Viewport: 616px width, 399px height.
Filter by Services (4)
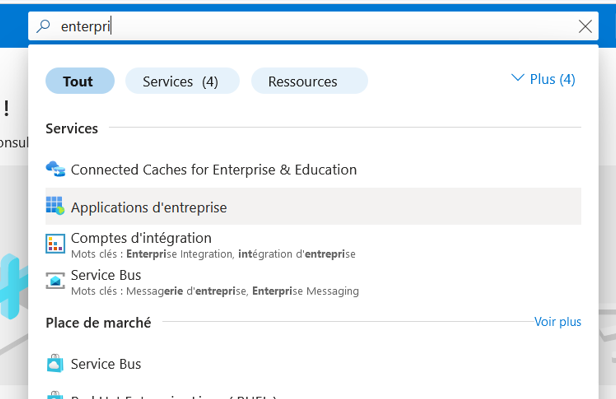(182, 81)
